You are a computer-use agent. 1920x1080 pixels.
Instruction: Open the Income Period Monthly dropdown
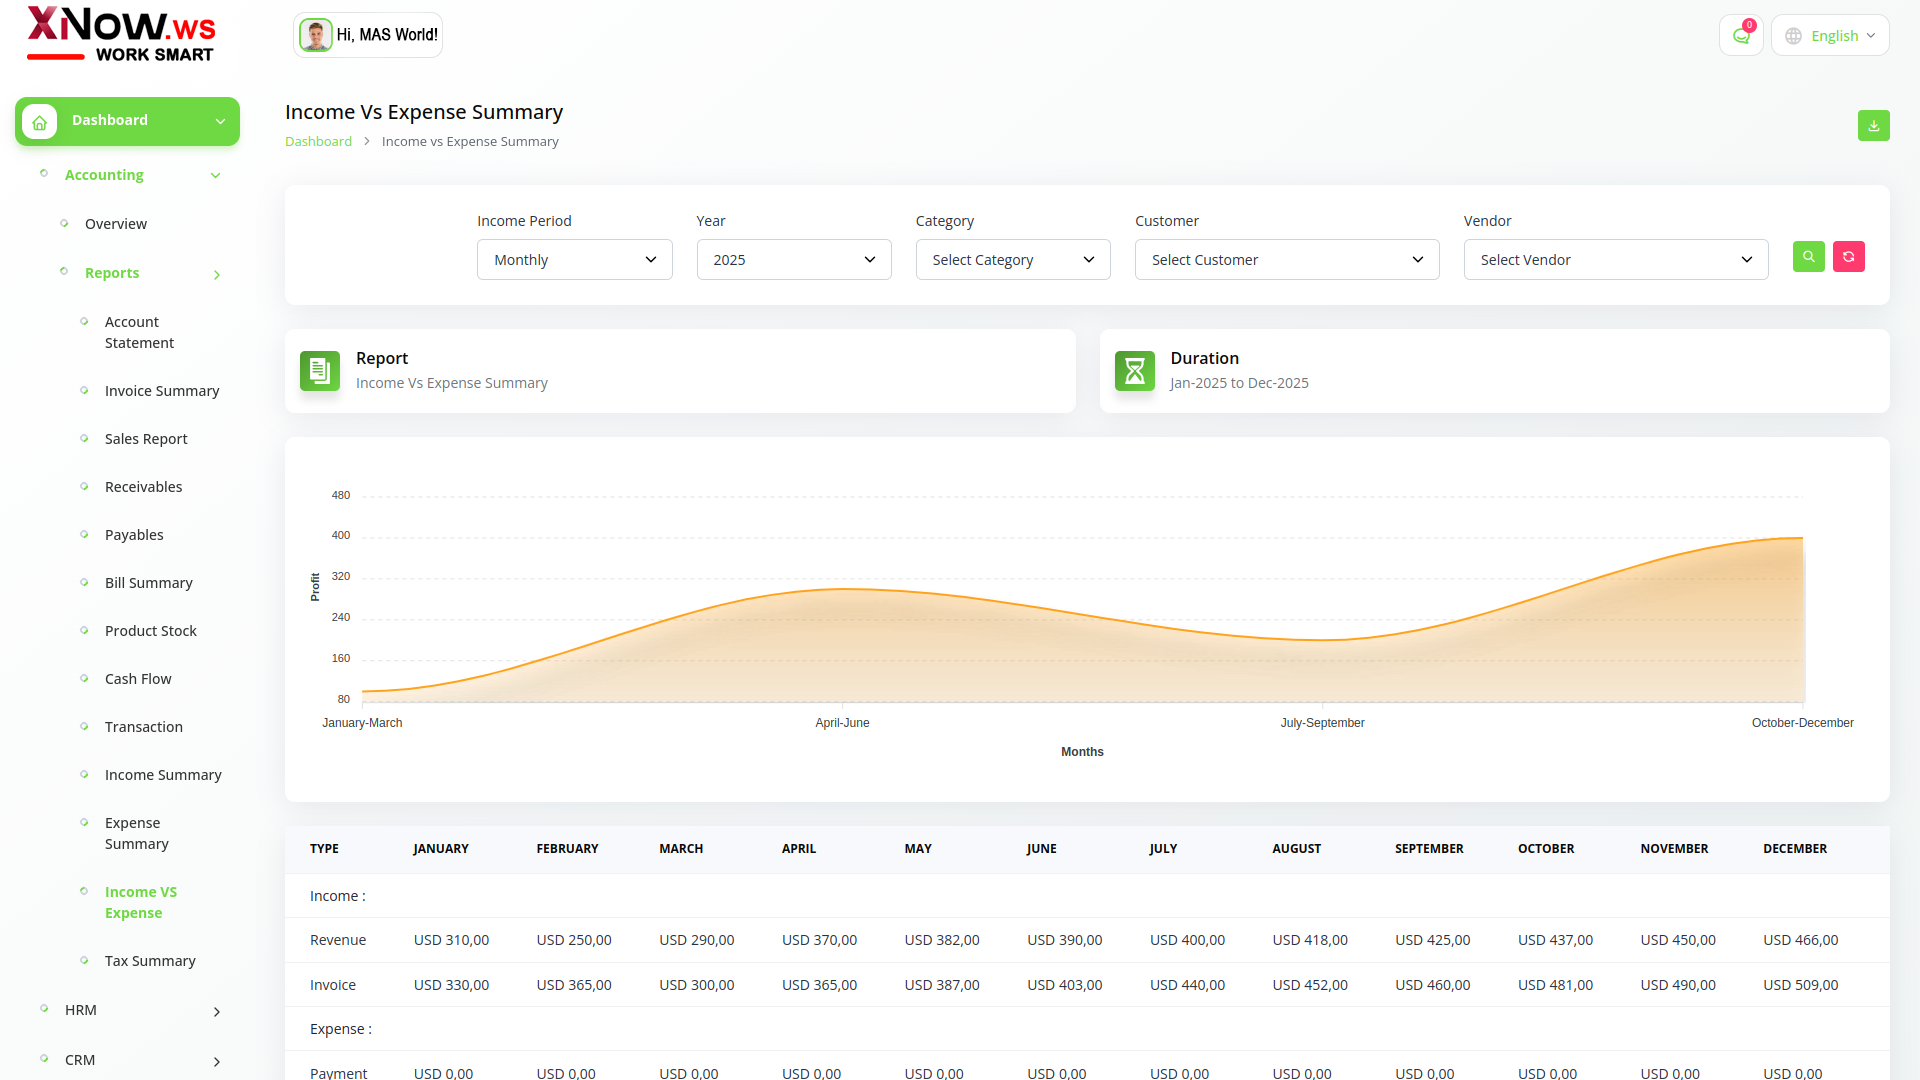click(574, 260)
